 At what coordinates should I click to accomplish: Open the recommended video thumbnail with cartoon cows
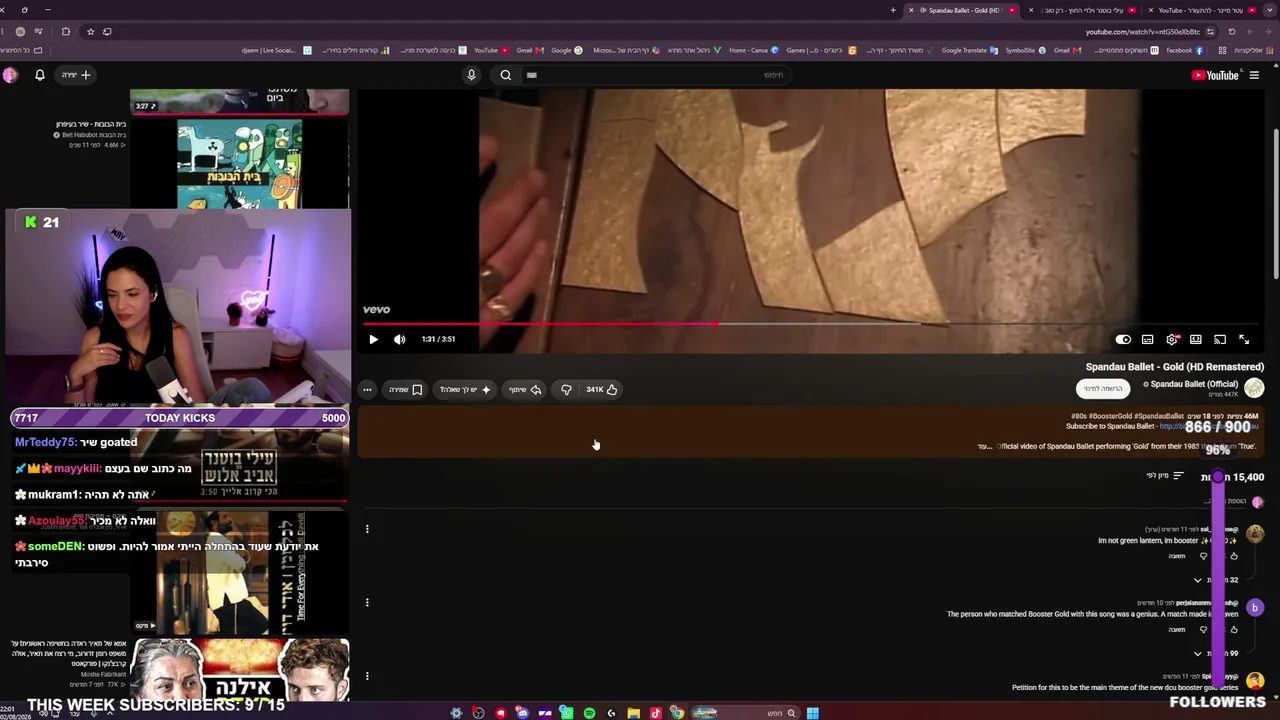point(240,165)
